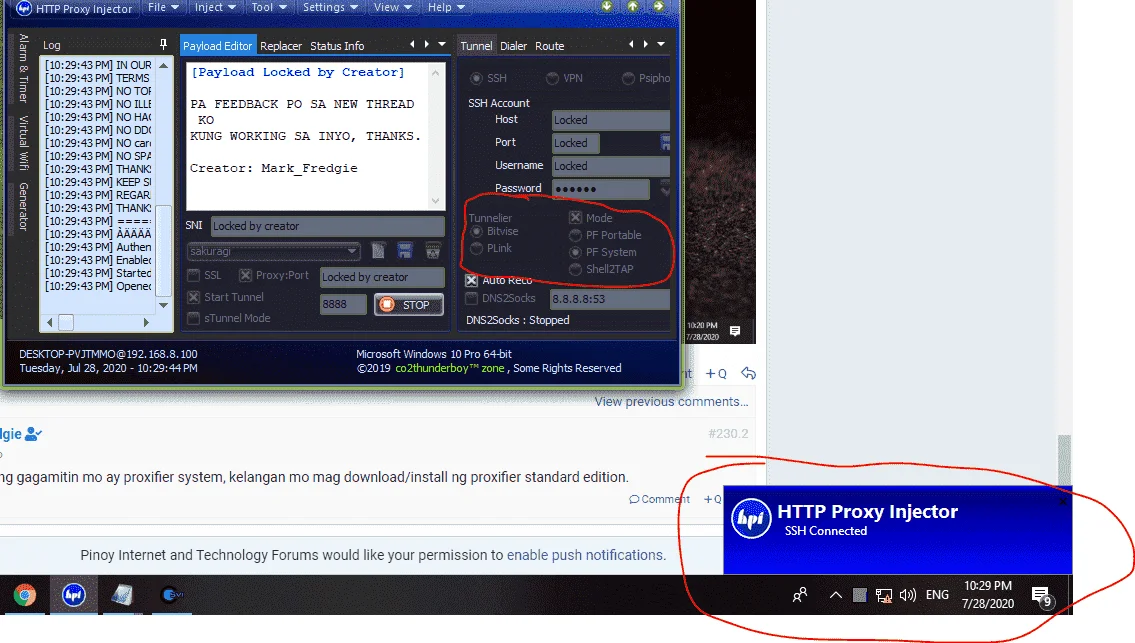Select the Shell2TAP mode
This screenshot has width=1135, height=643.
575,269
